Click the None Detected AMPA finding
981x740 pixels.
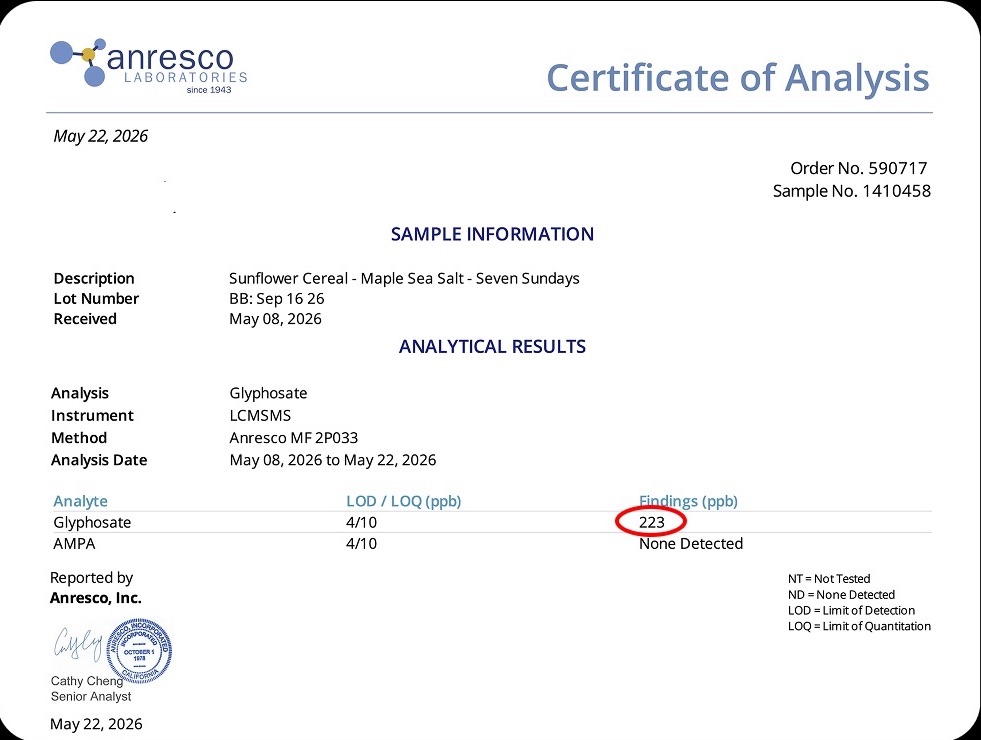point(691,544)
